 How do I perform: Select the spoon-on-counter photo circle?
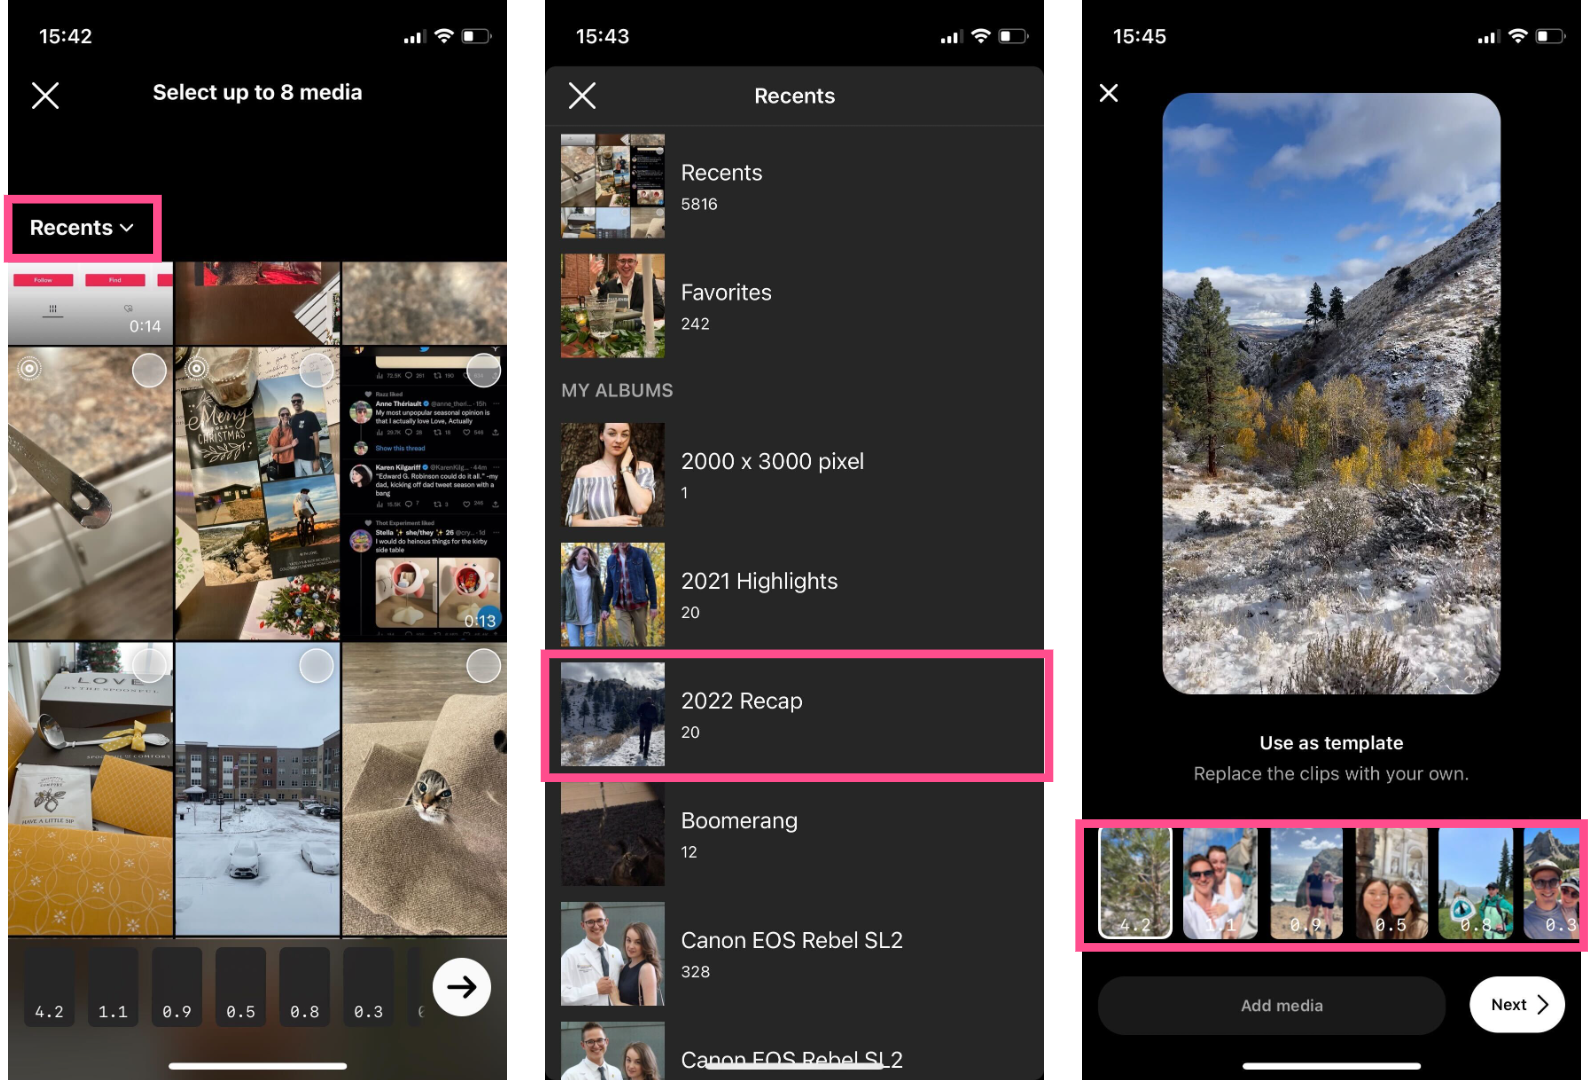[x=149, y=371]
